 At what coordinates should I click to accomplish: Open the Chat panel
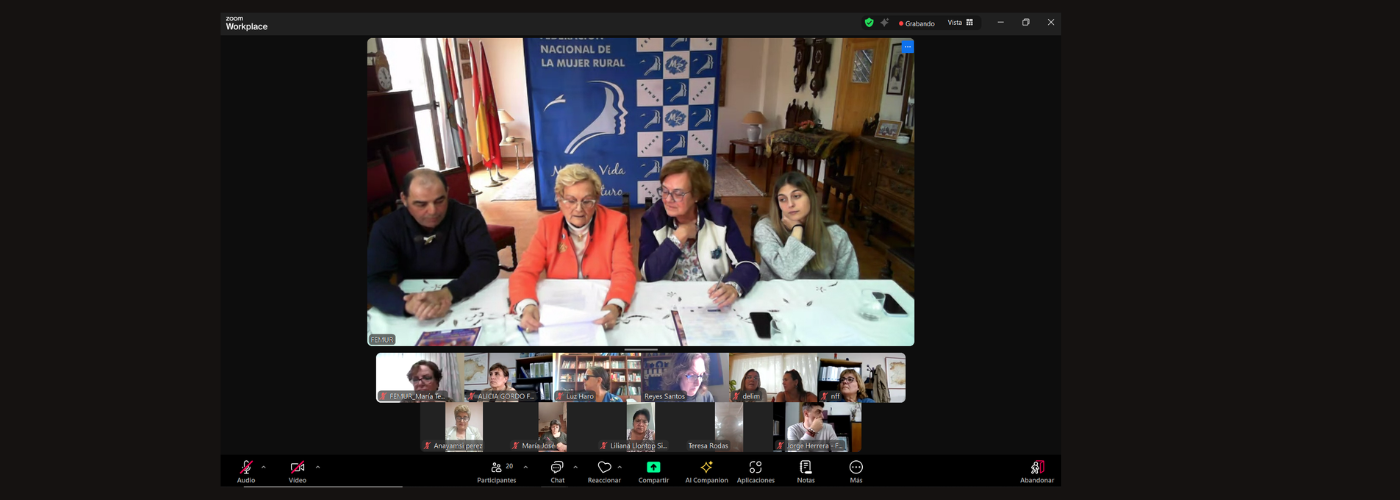pos(557,468)
